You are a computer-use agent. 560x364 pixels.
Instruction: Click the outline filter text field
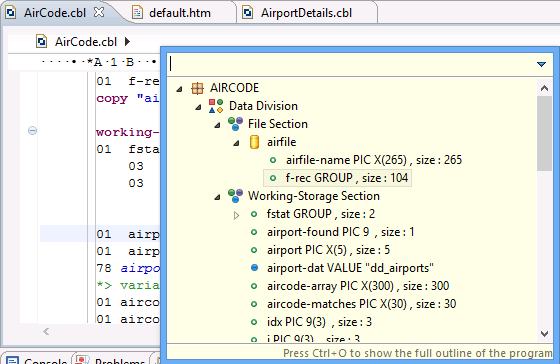352,64
